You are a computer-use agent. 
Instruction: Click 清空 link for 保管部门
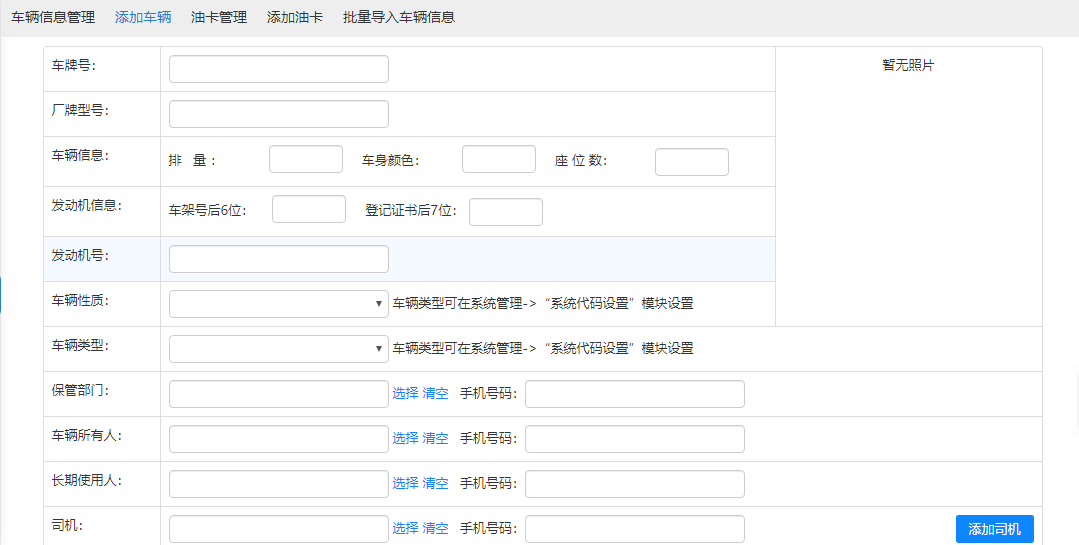(436, 394)
